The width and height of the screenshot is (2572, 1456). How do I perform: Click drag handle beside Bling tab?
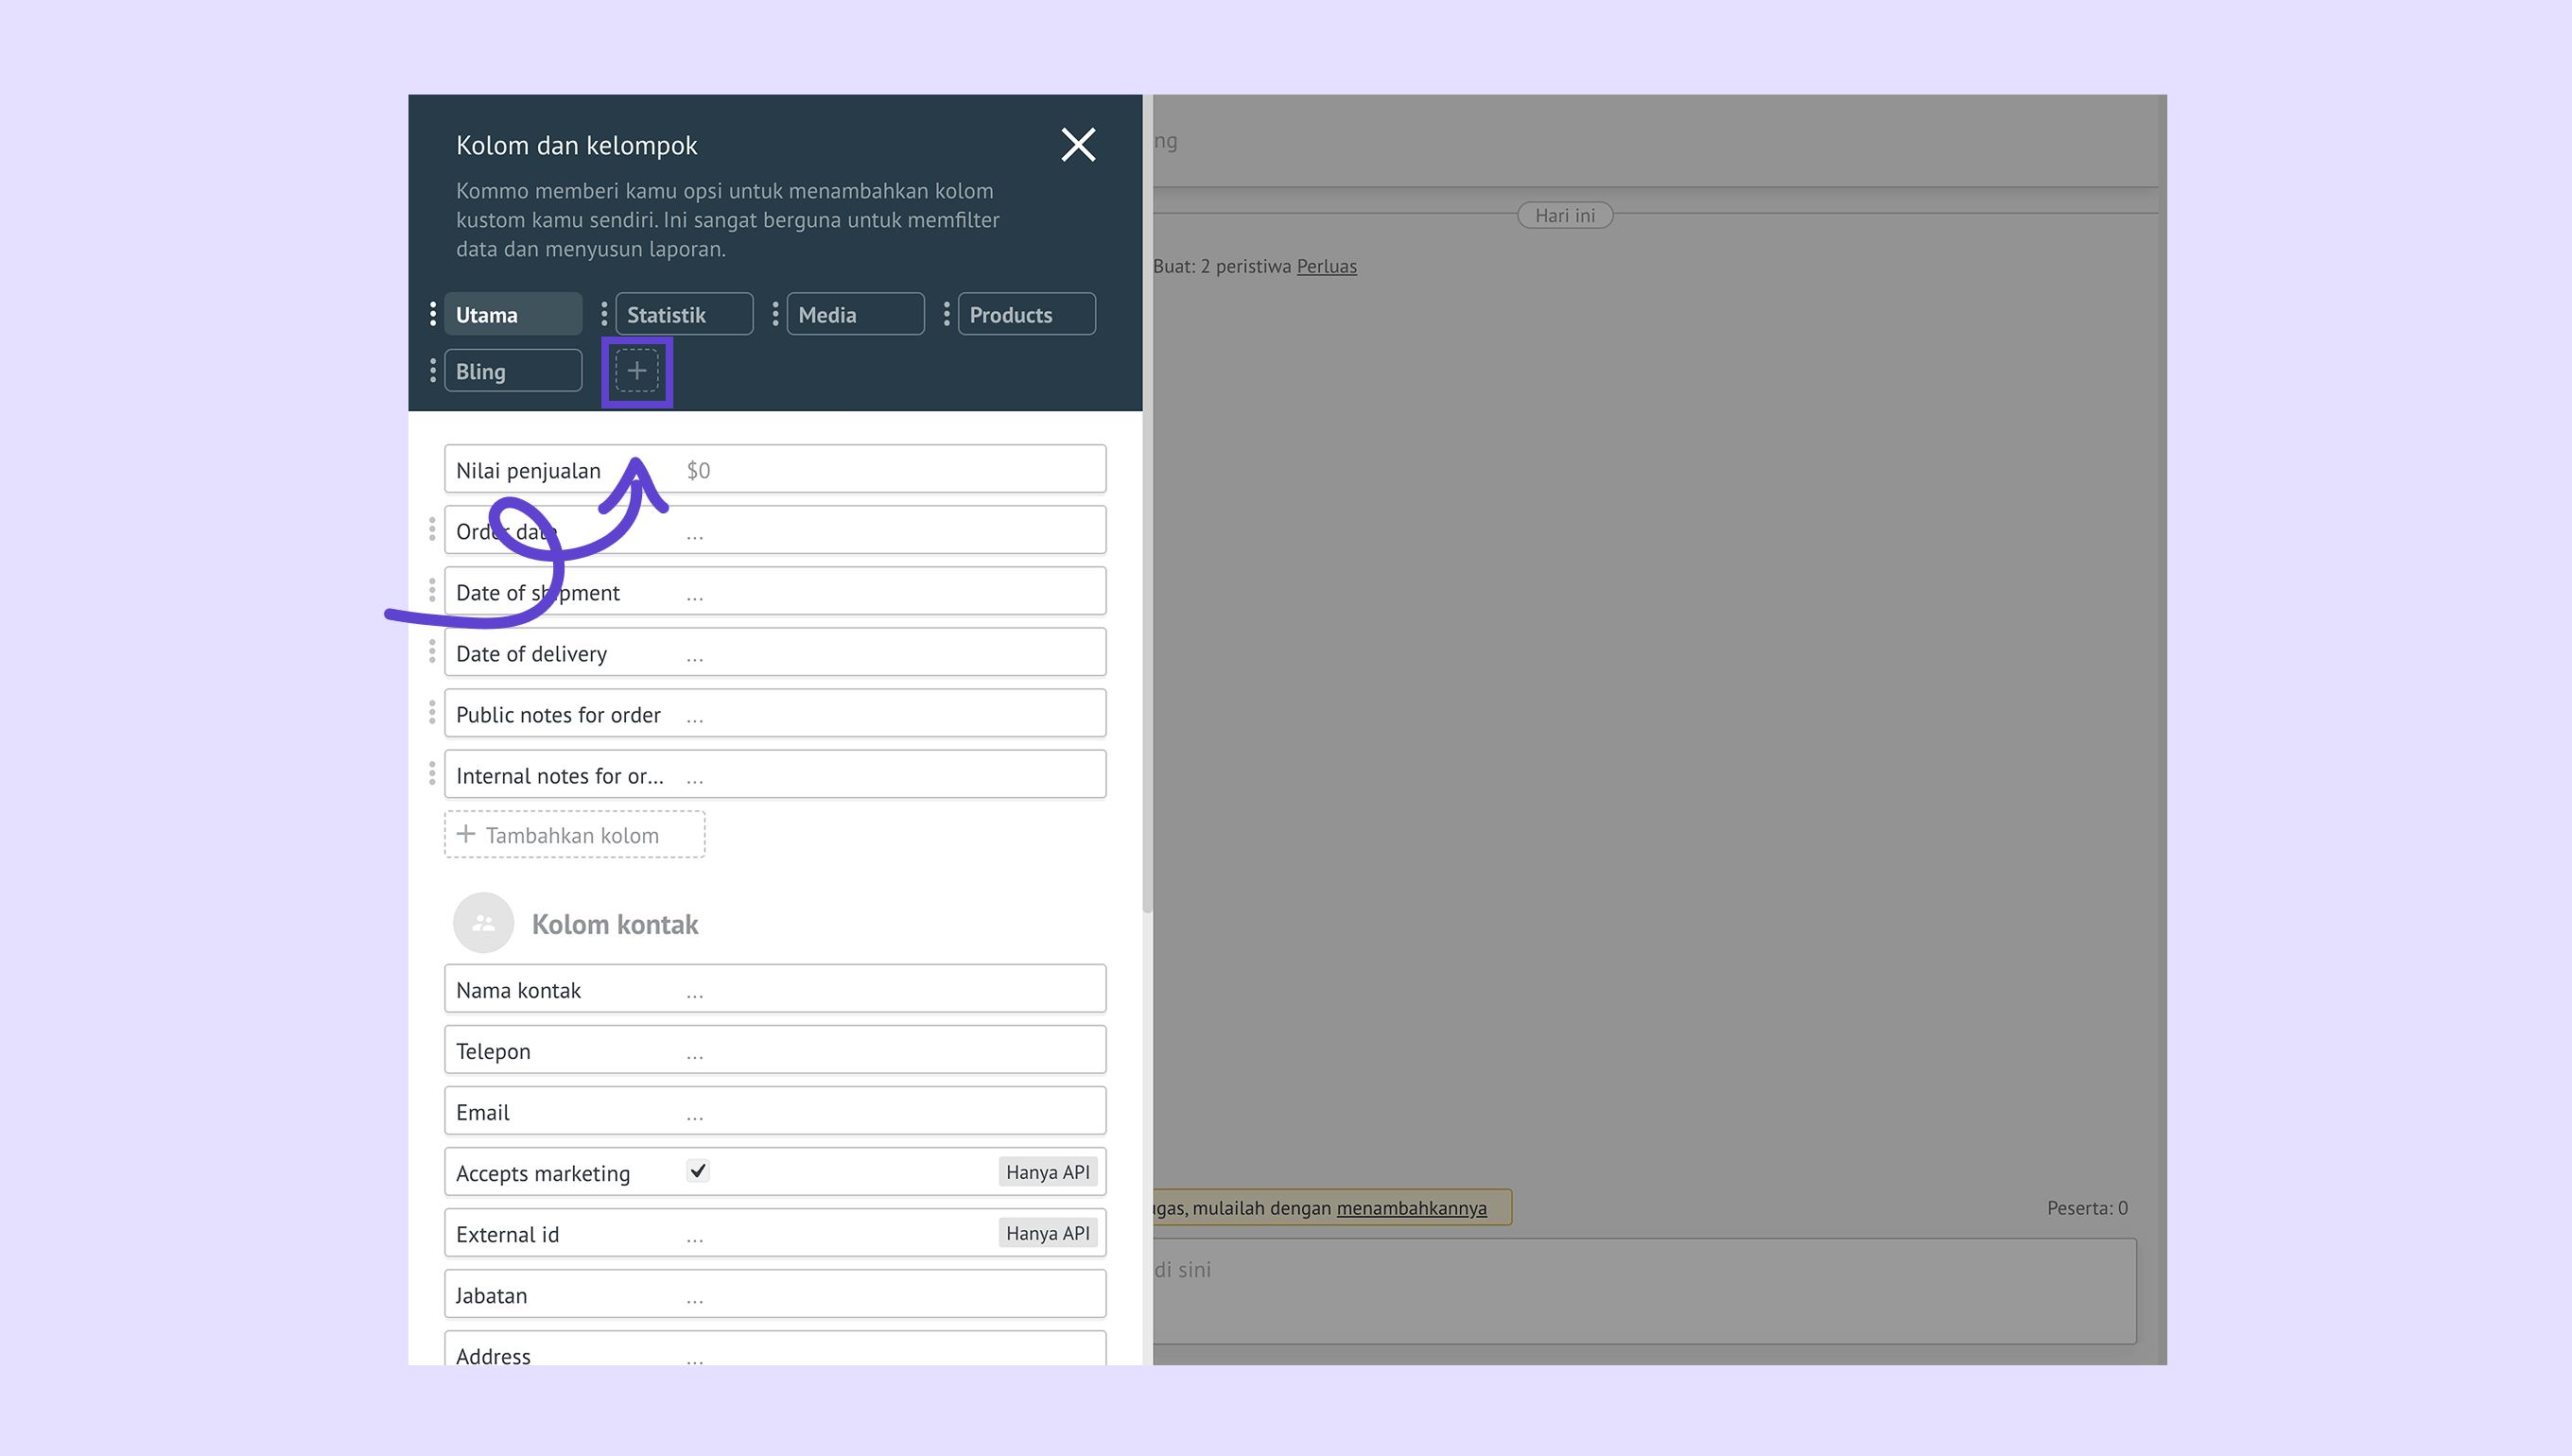tap(432, 371)
